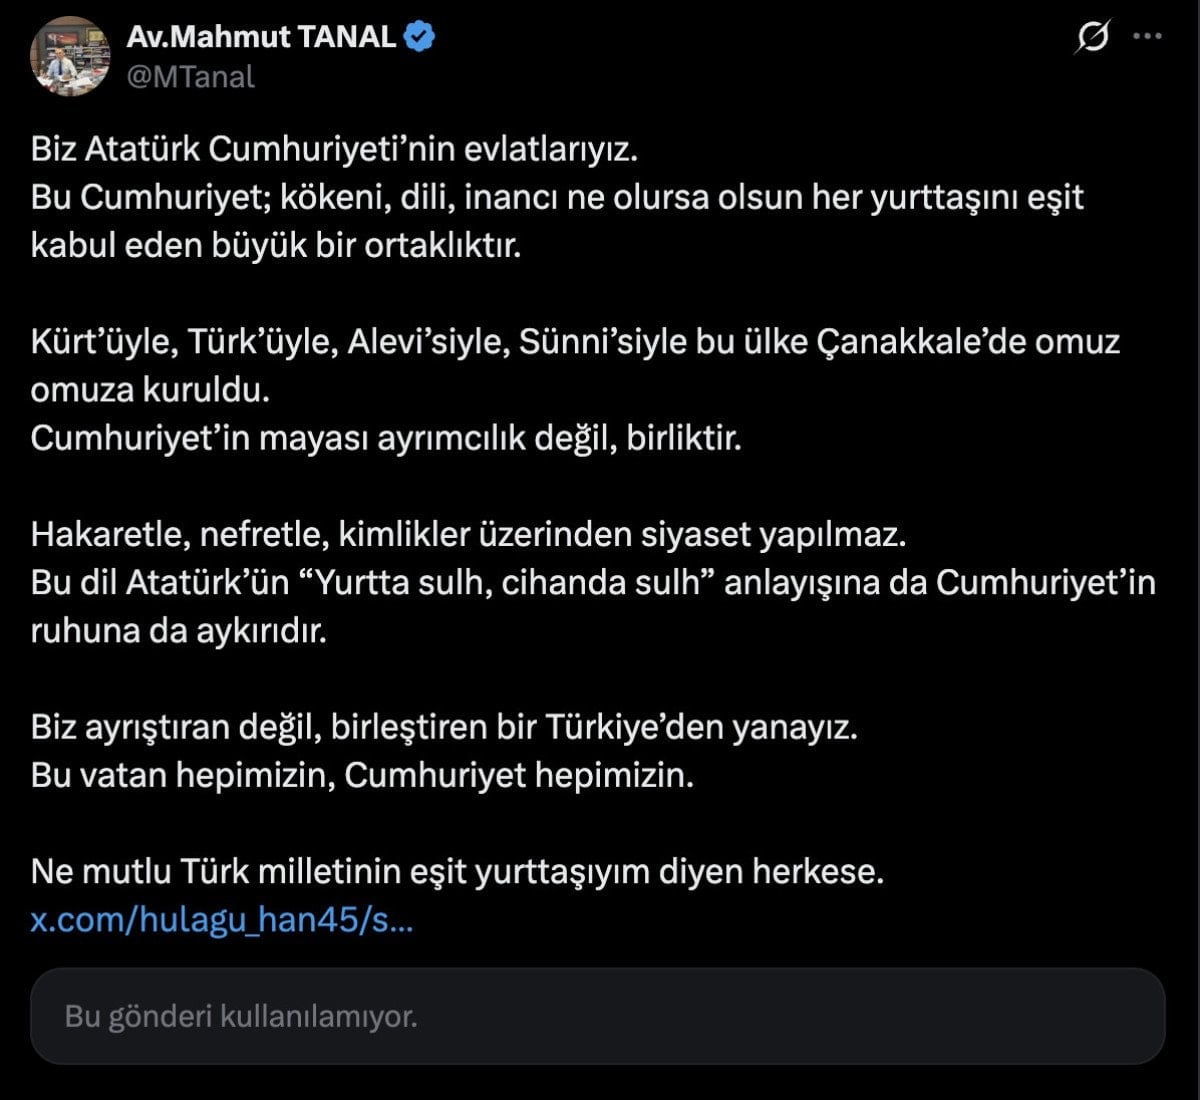This screenshot has height=1100, width=1200.
Task: Click the line starting "Ne mutlu Türk milletinin"
Action: tap(457, 872)
